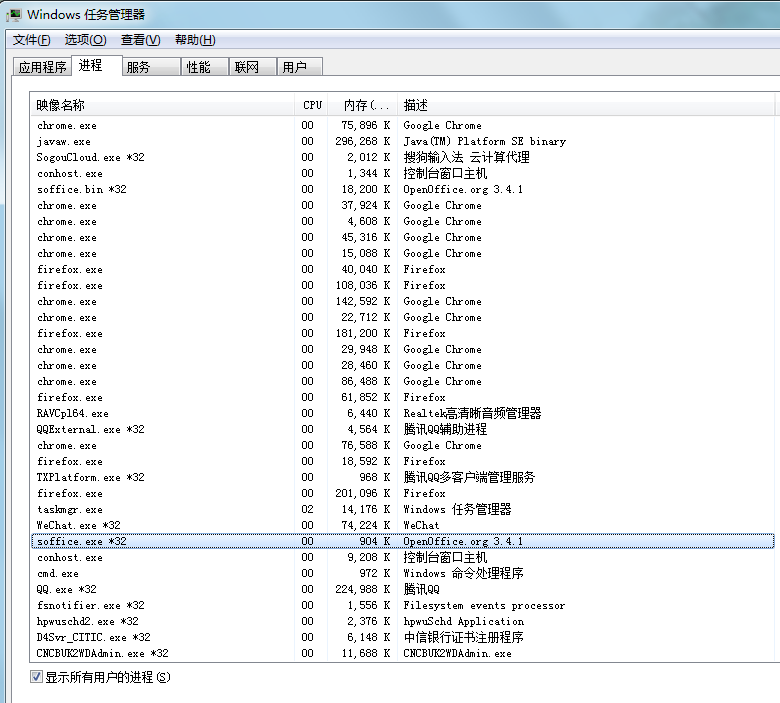This screenshot has height=703, width=780.
Task: Select the SogouCloud.exe *32 process
Action: (x=403, y=157)
